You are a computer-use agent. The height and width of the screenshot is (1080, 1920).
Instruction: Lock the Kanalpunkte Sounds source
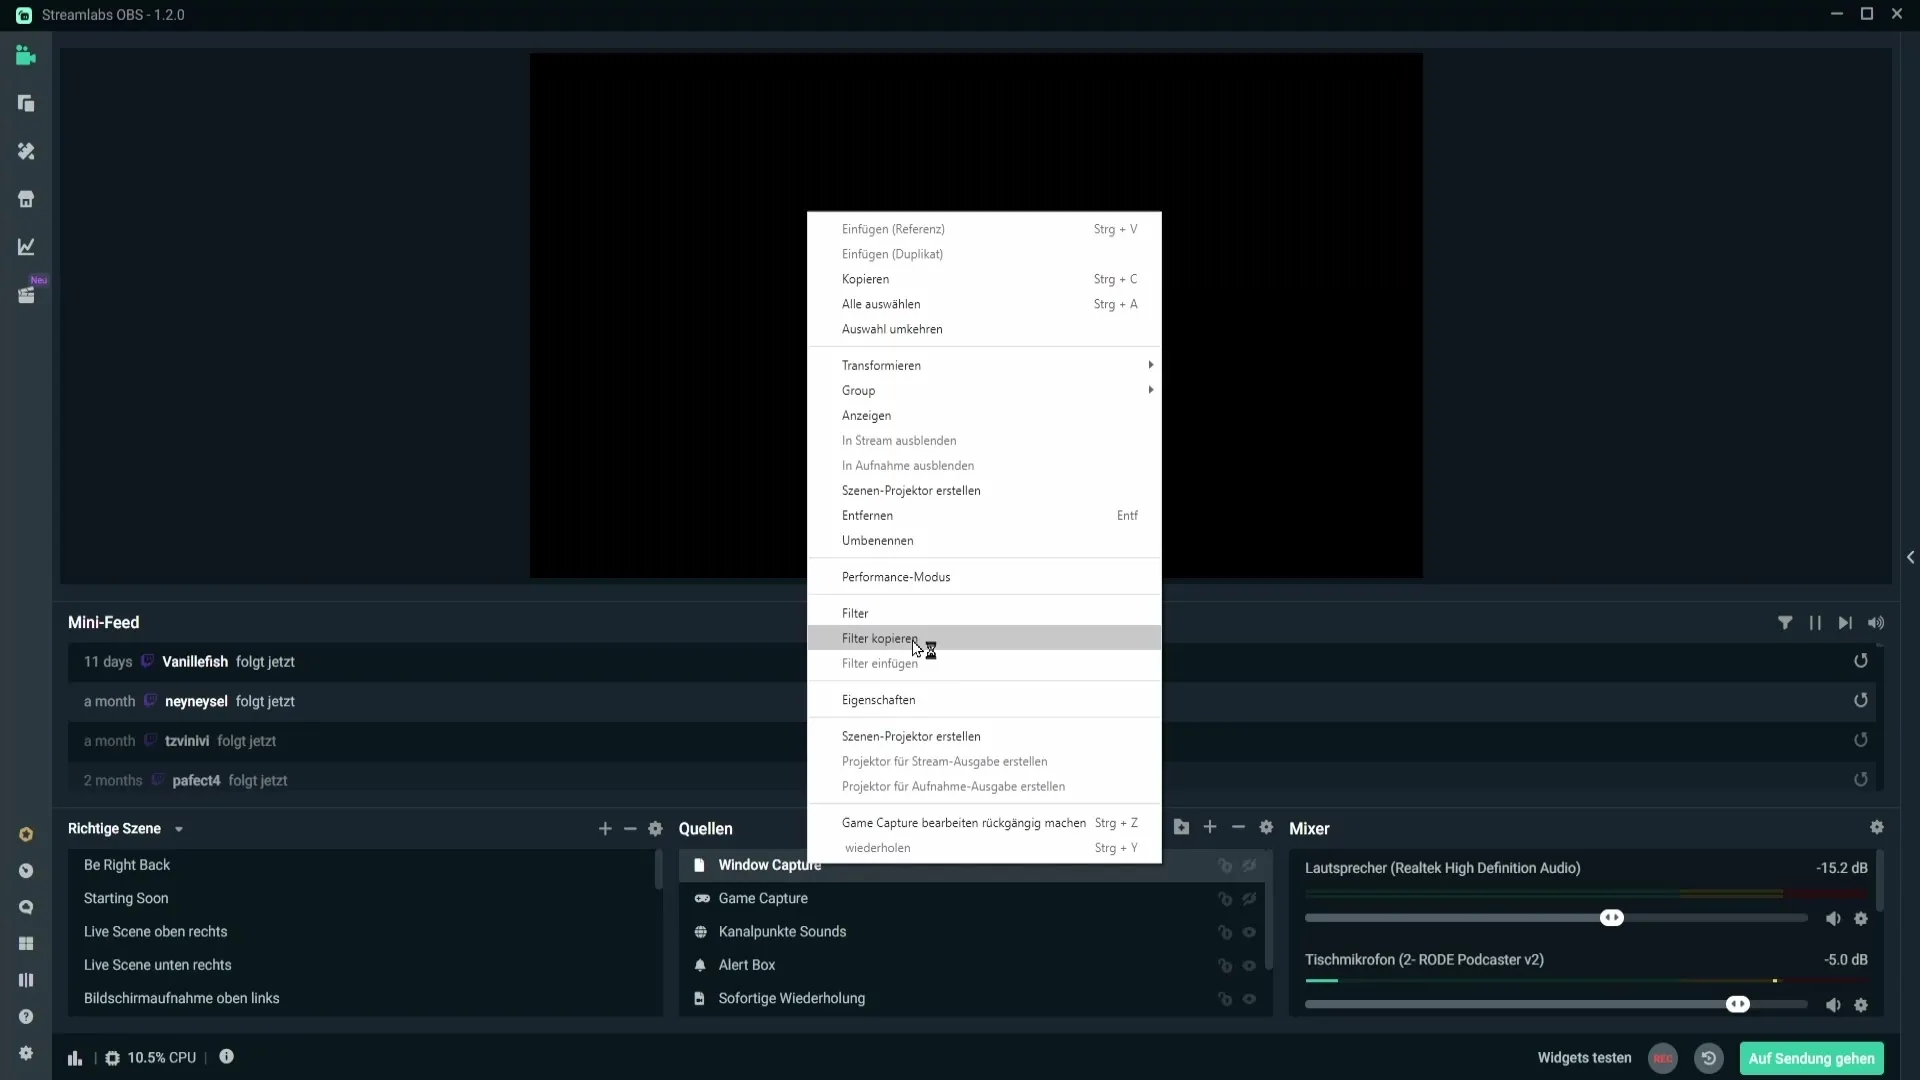1225,932
